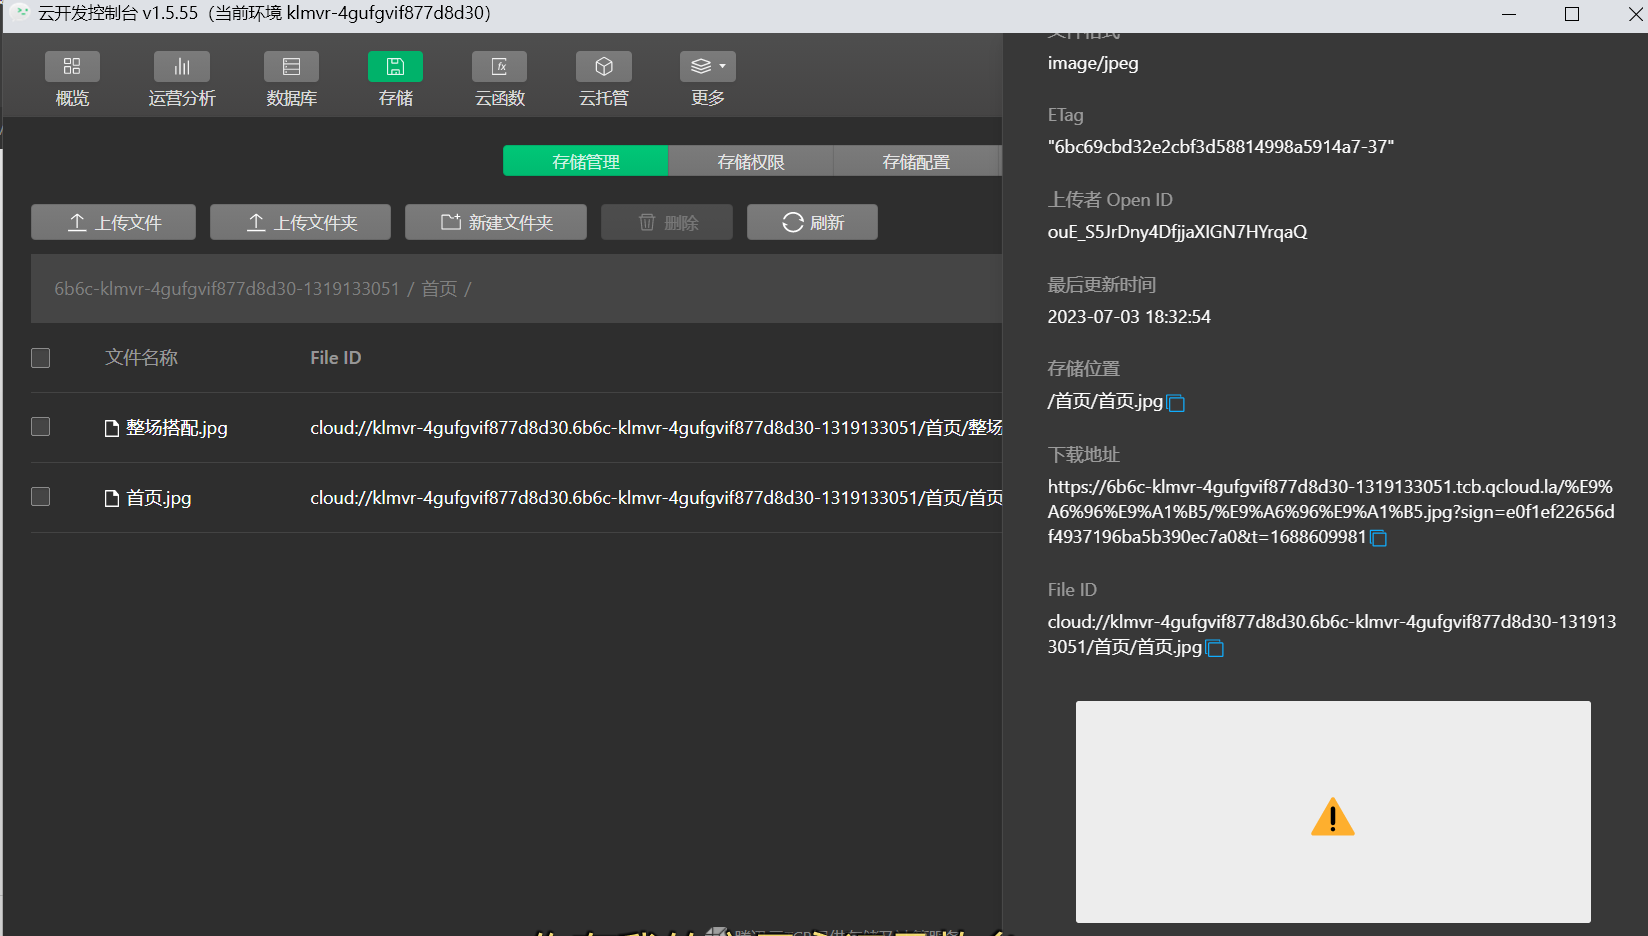
Task: Click the 上传文件 upload file button
Action: 113,222
